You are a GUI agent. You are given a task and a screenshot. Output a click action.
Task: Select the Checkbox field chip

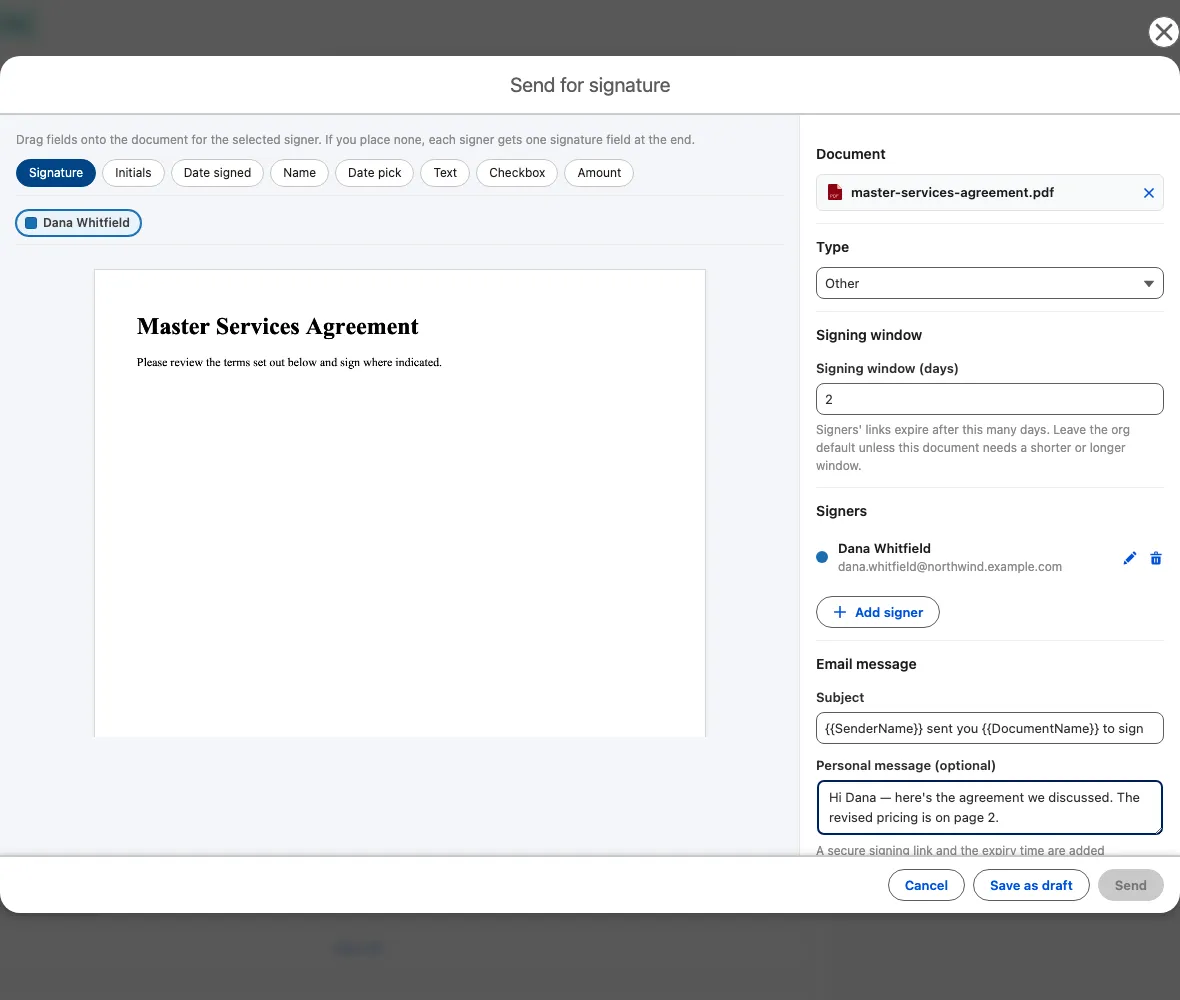coord(517,172)
